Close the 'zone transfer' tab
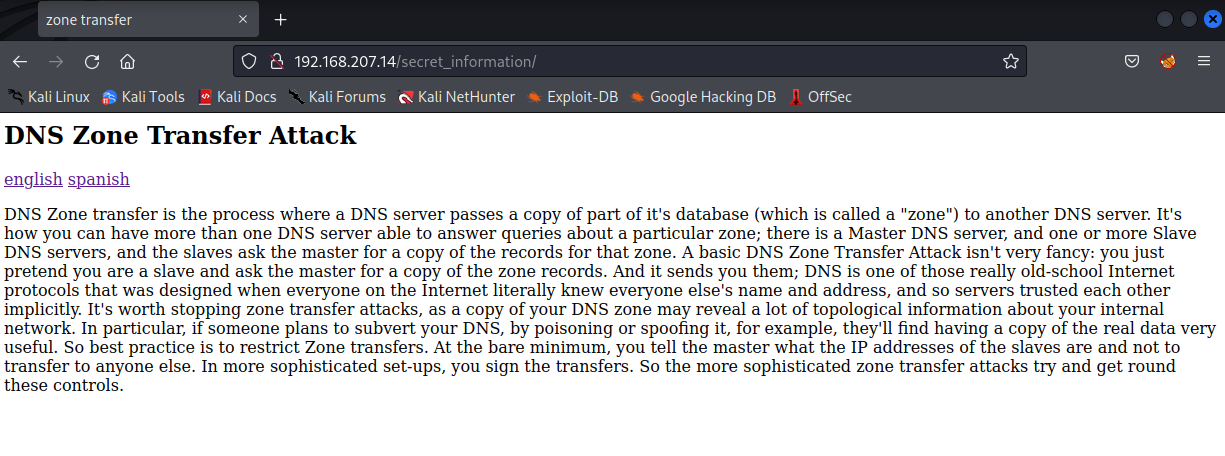Image resolution: width=1225 pixels, height=456 pixels. pos(244,20)
